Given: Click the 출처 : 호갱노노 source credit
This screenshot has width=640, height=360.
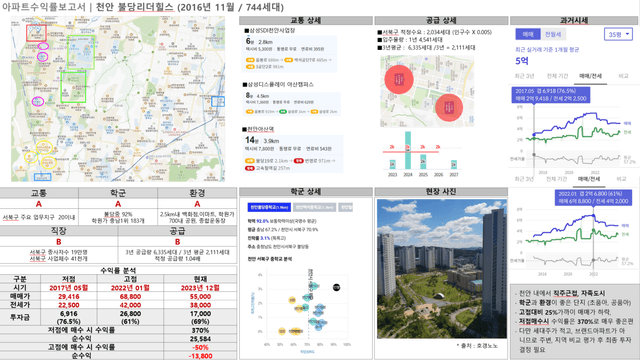Looking at the screenshot, I should click(477, 346).
